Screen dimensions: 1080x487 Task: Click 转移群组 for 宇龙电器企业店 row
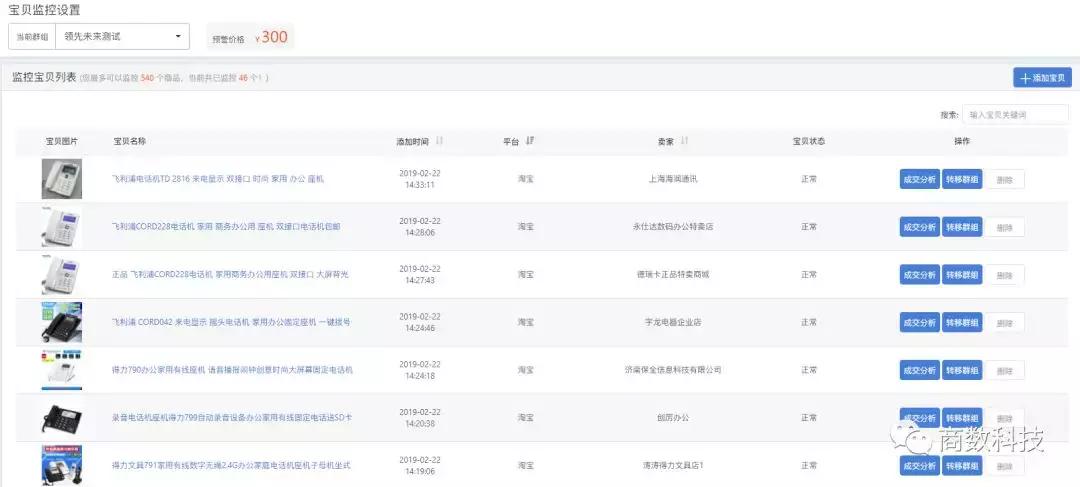(x=962, y=322)
